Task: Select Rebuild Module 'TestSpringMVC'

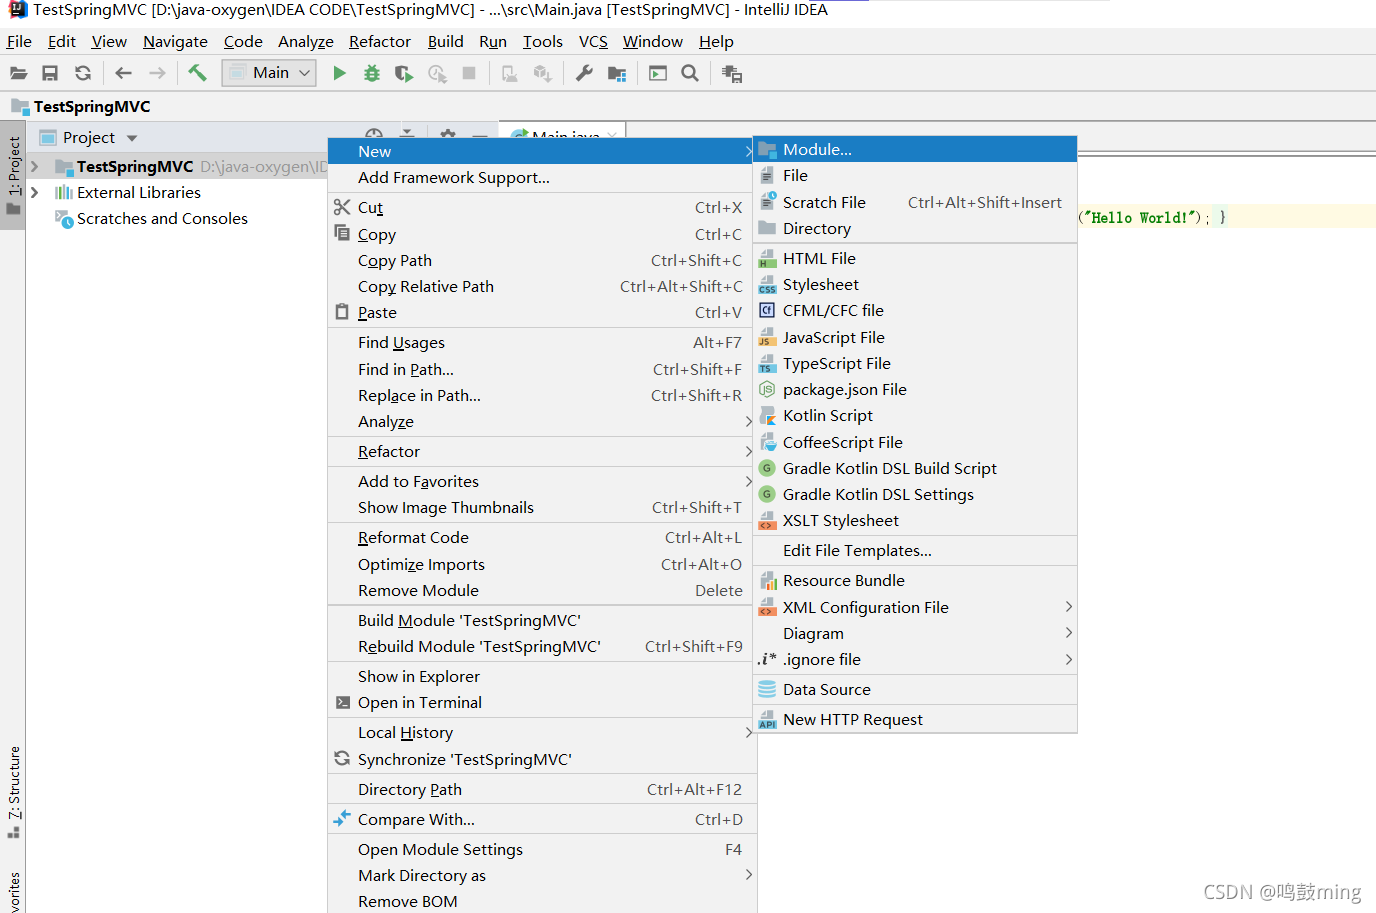Action: 542,646
